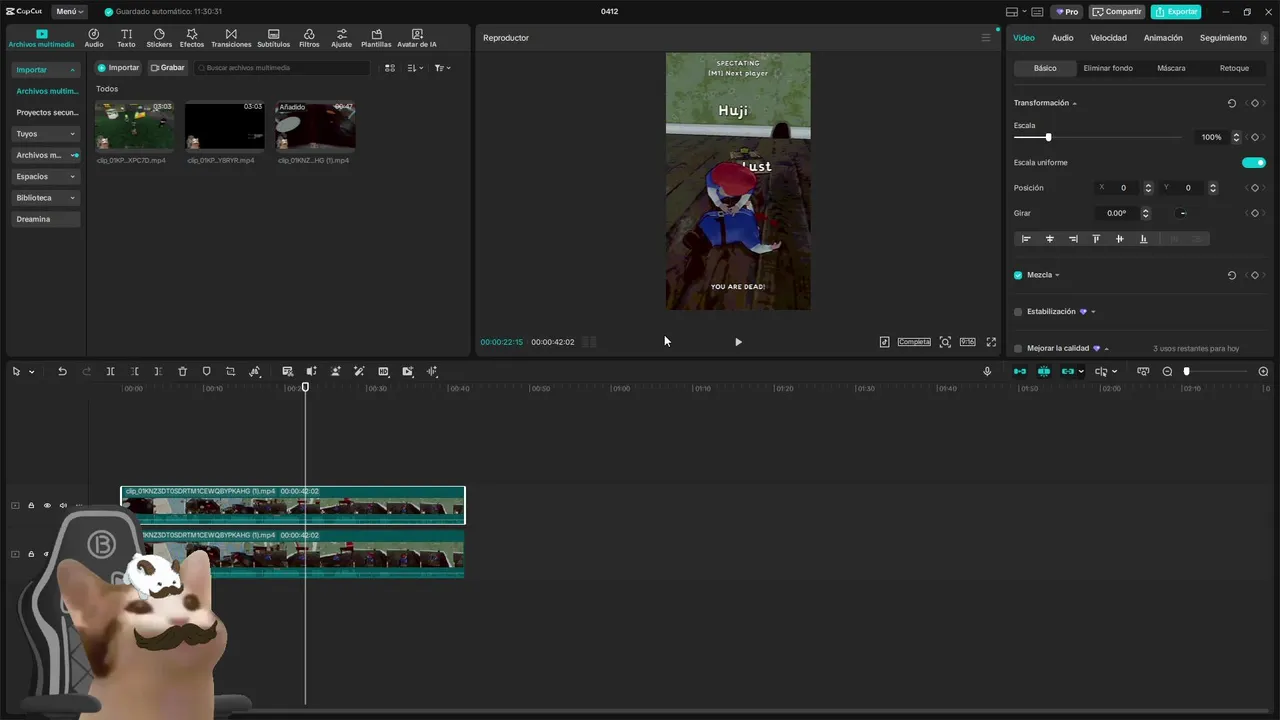Open the Efectos panel
The height and width of the screenshot is (720, 1280).
coord(192,38)
